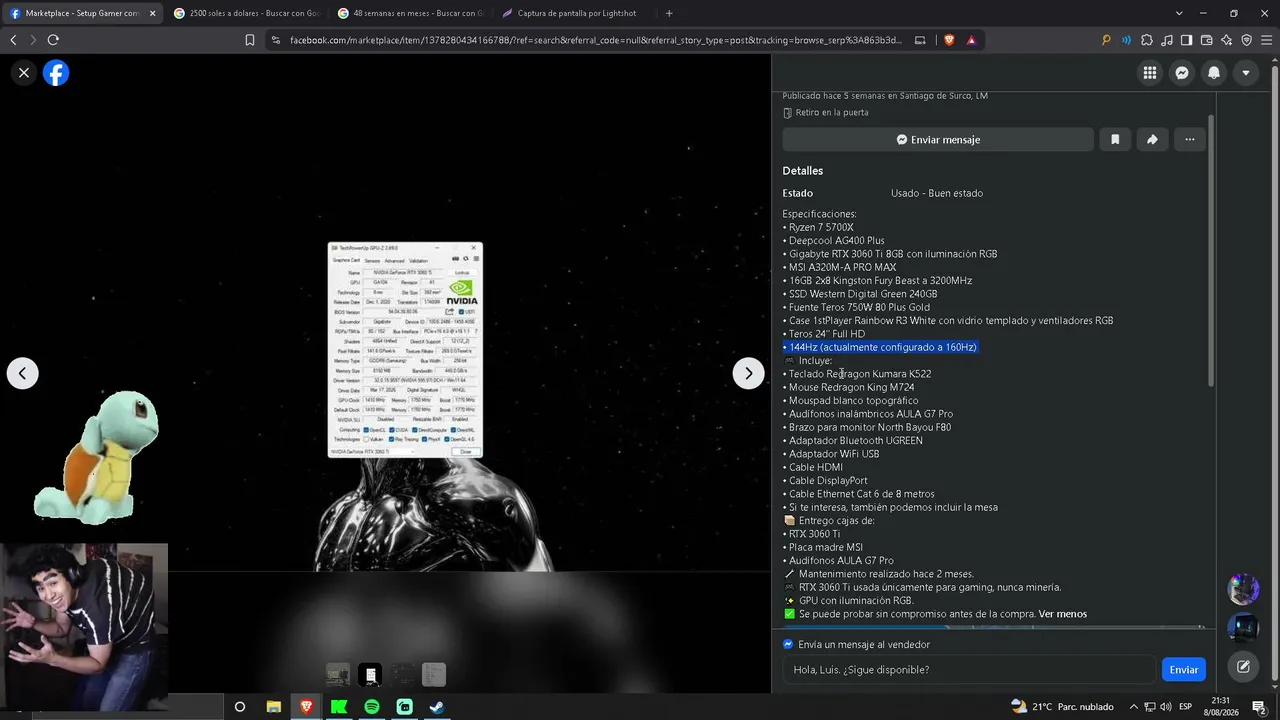Screen dimensions: 1280x720
Task: Show the next listing photo
Action: point(748,373)
